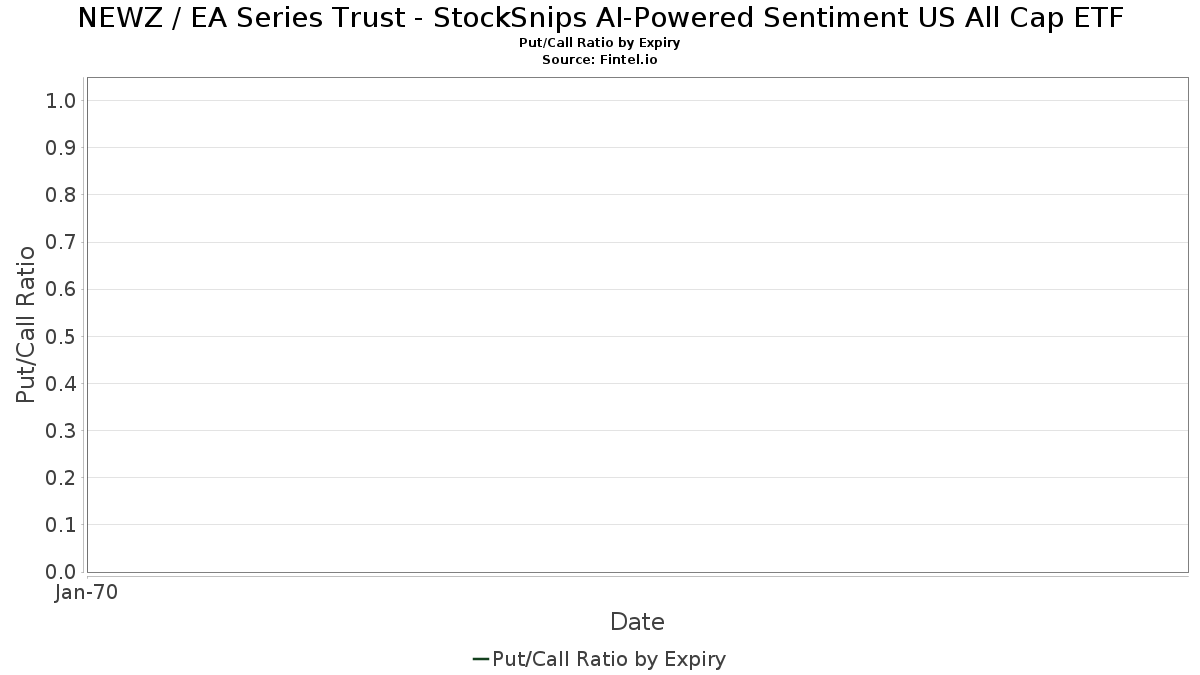Click the 0.6 y-axis tick label
This screenshot has width=1200, height=675.
61,289
